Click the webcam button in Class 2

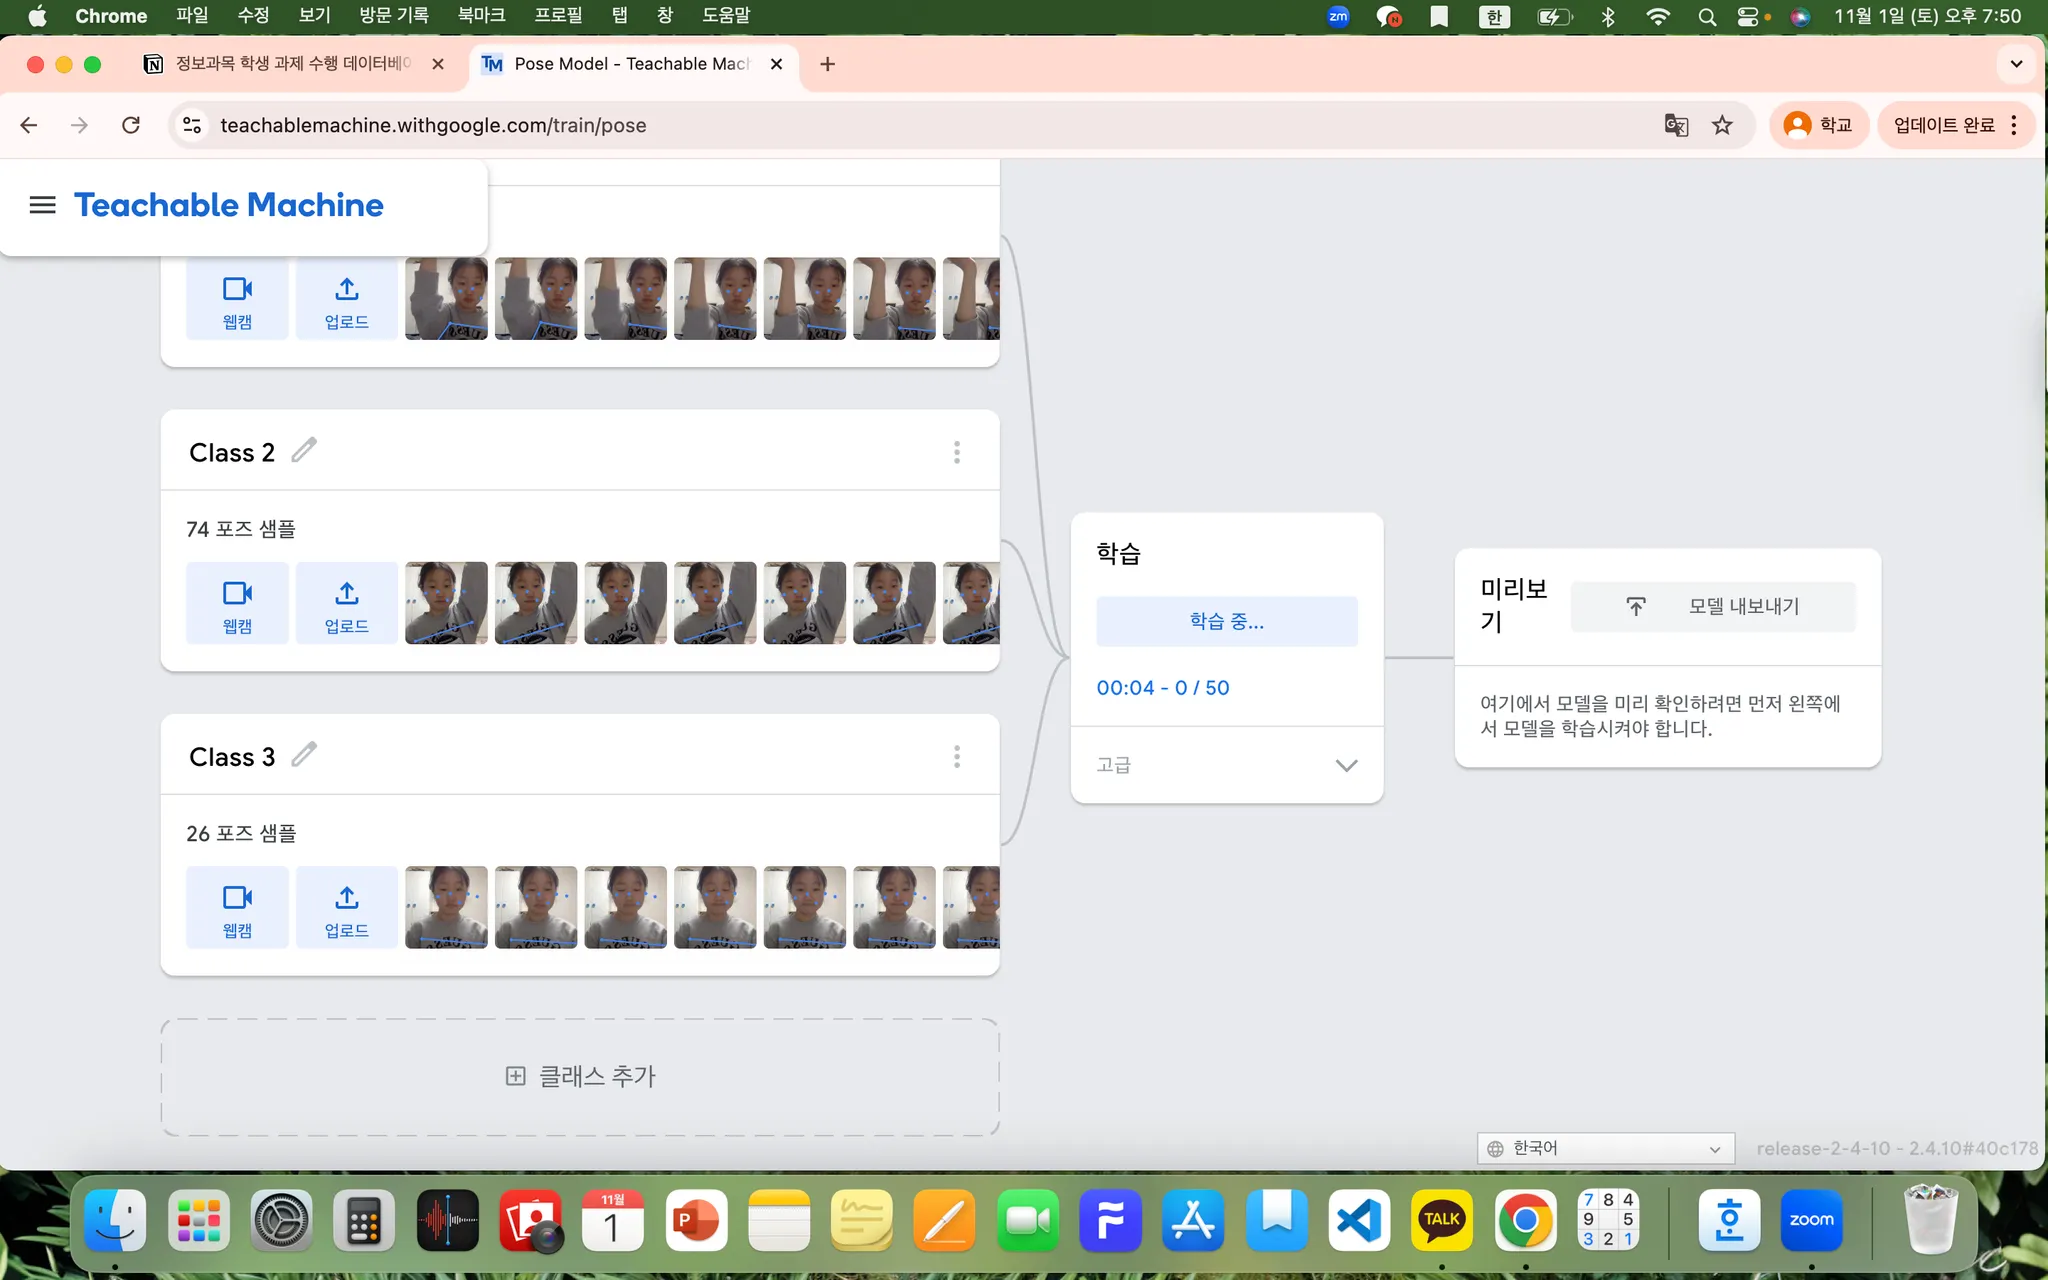237,603
